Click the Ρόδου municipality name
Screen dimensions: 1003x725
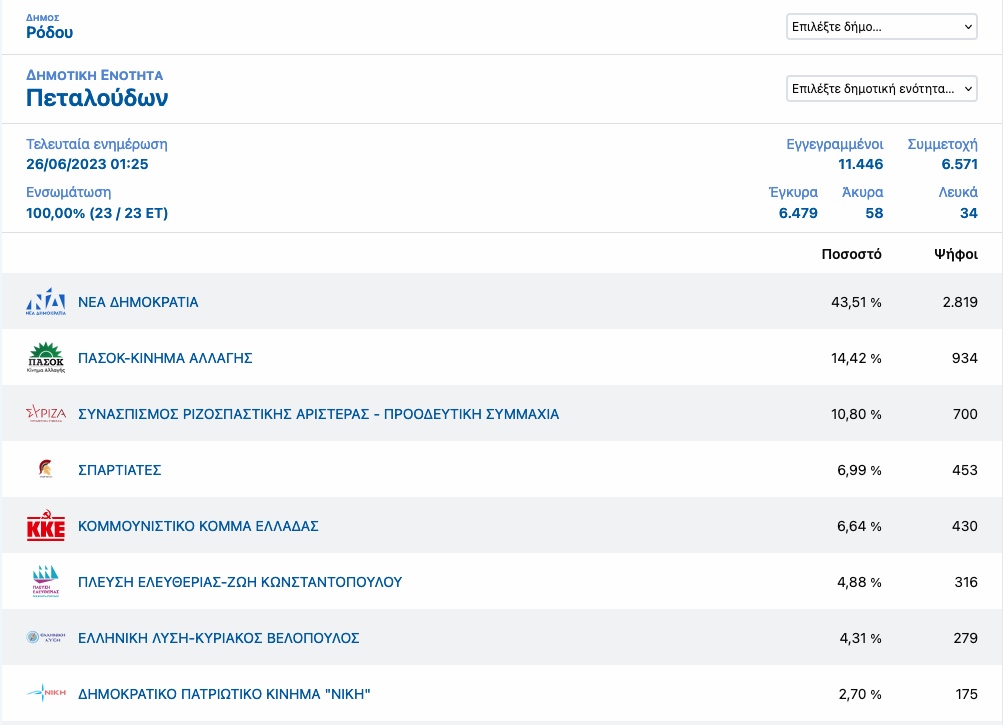[x=49, y=33]
